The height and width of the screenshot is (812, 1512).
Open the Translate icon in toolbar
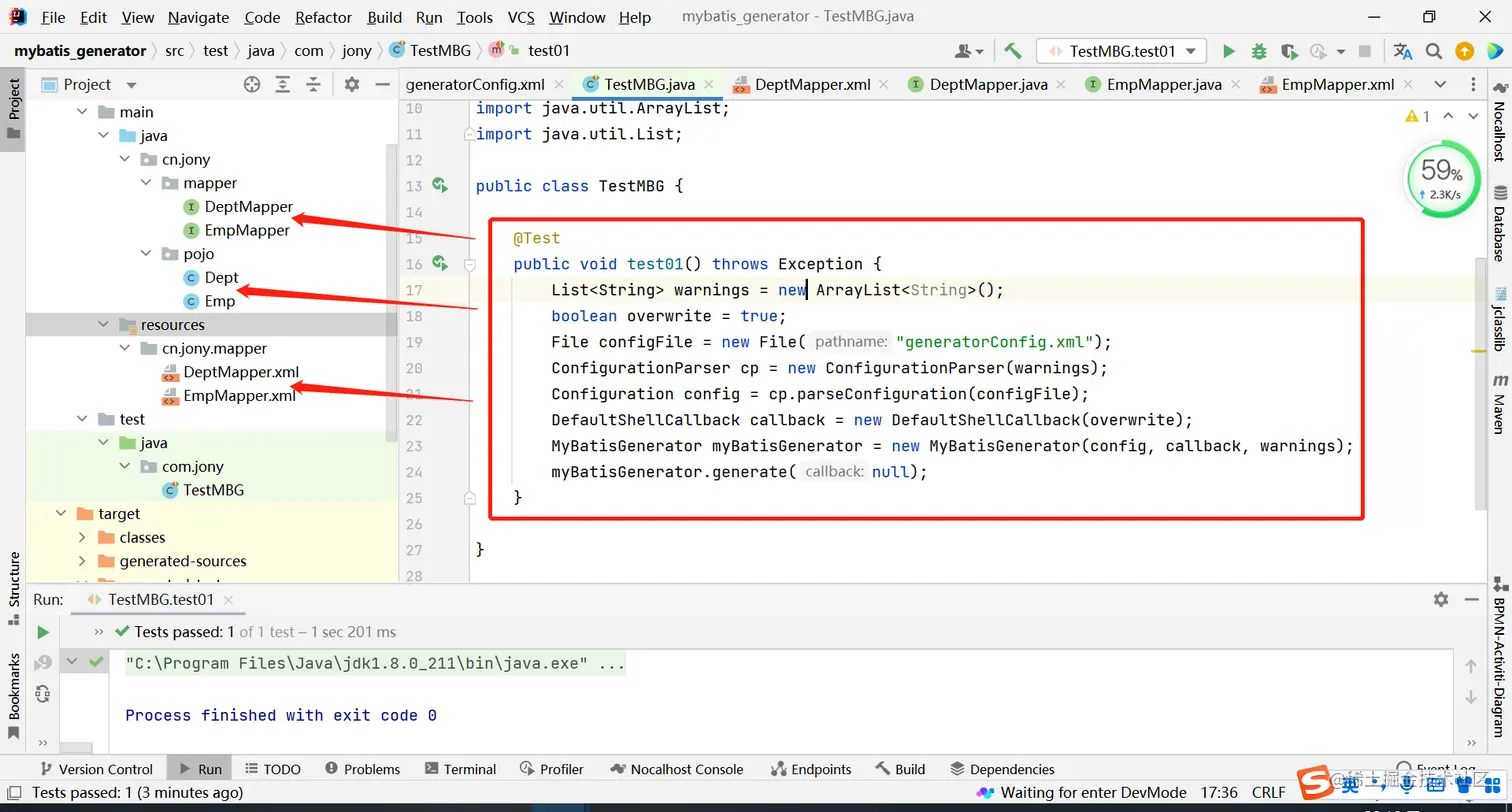click(1402, 51)
